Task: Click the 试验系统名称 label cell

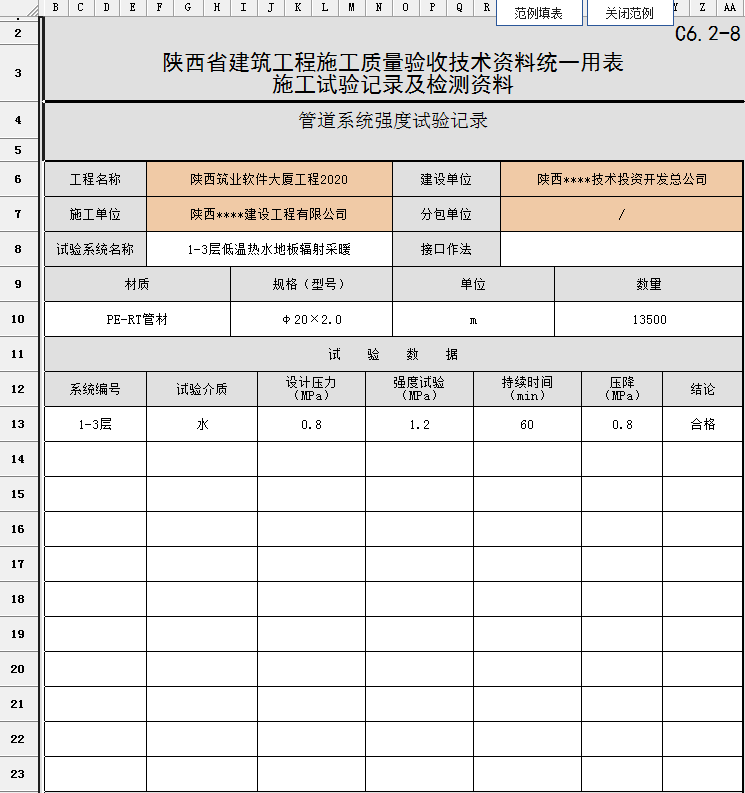Action: [x=96, y=249]
